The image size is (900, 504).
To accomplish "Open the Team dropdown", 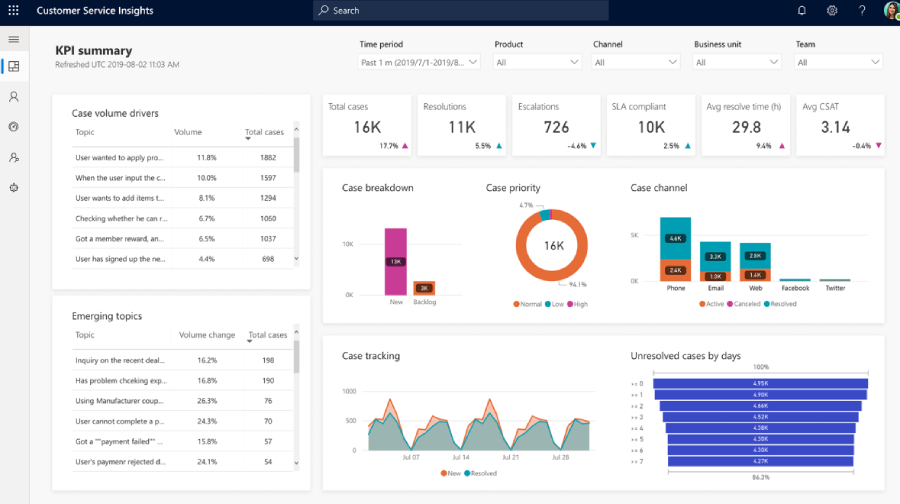I will point(838,62).
